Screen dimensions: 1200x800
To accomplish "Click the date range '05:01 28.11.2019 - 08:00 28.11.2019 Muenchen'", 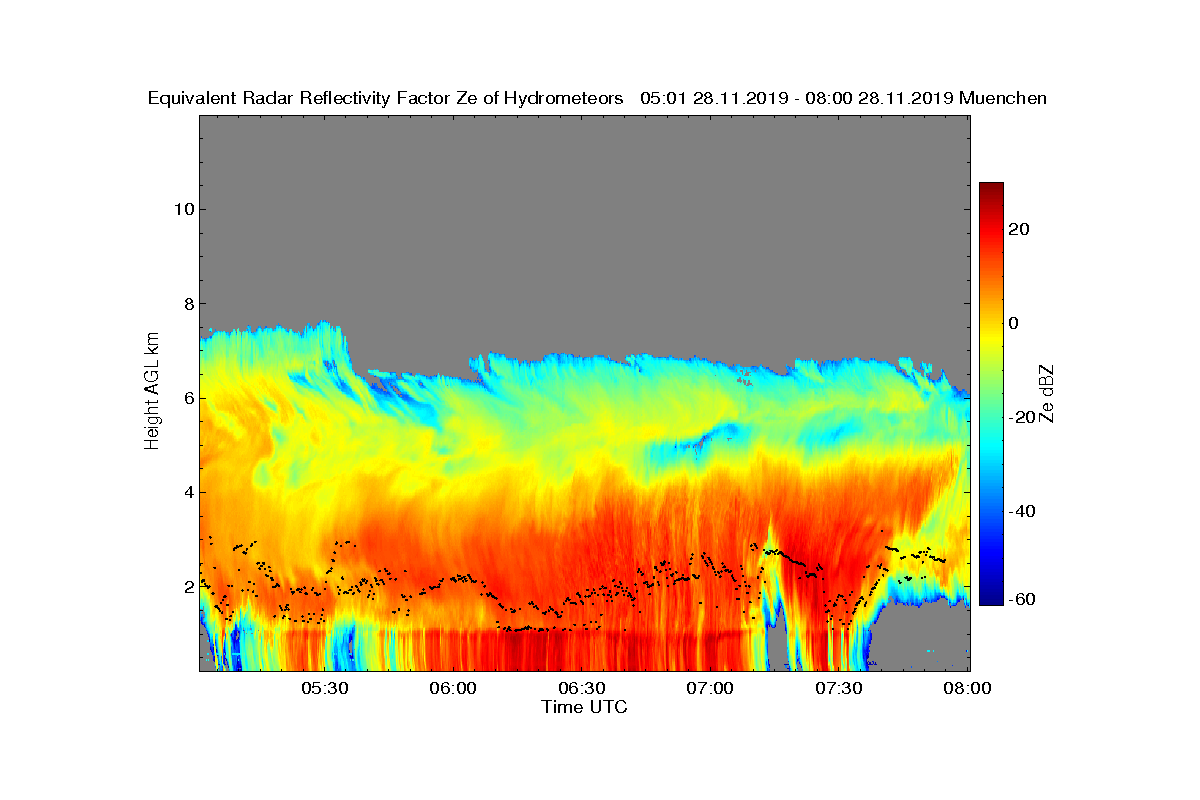I will coord(844,98).
